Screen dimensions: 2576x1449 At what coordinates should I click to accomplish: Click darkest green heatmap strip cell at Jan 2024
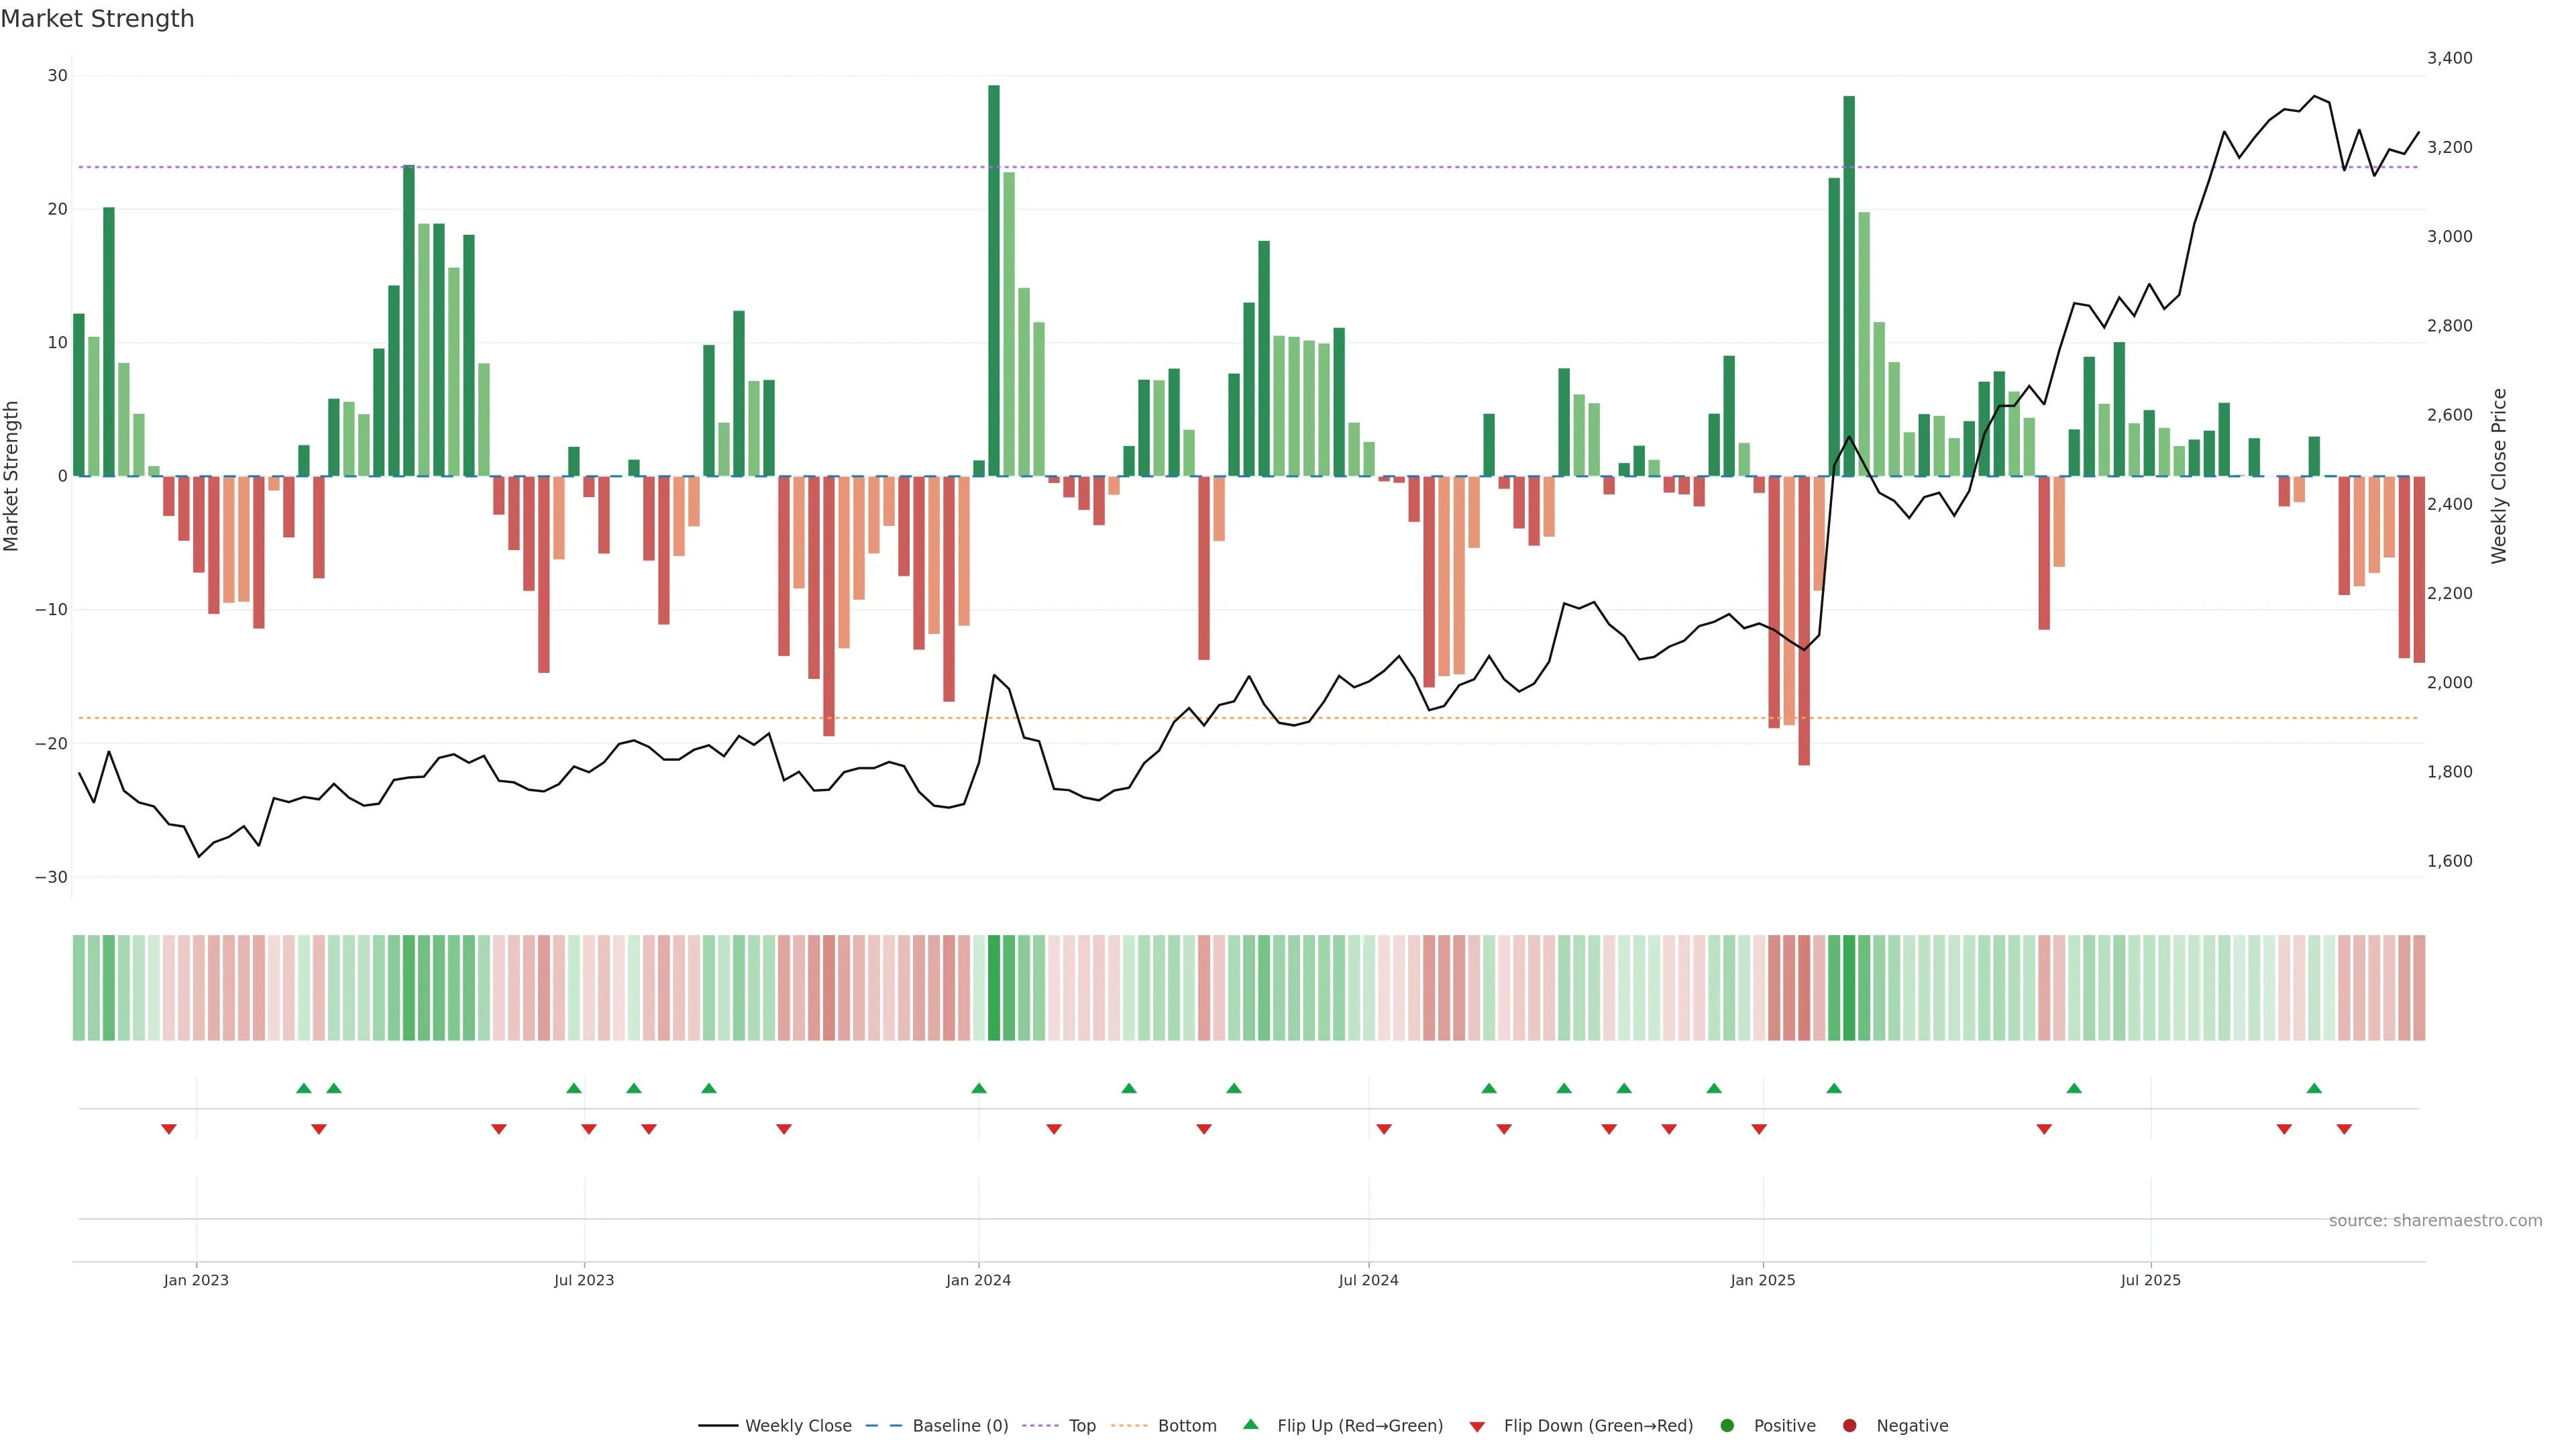coord(994,987)
